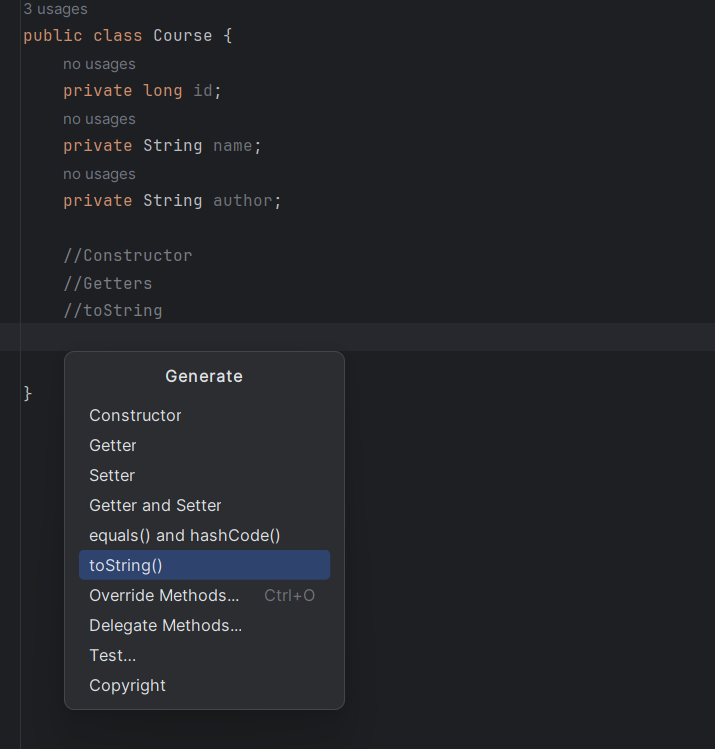Click the 'long' type keyword
This screenshot has width=715, height=749.
tap(163, 90)
